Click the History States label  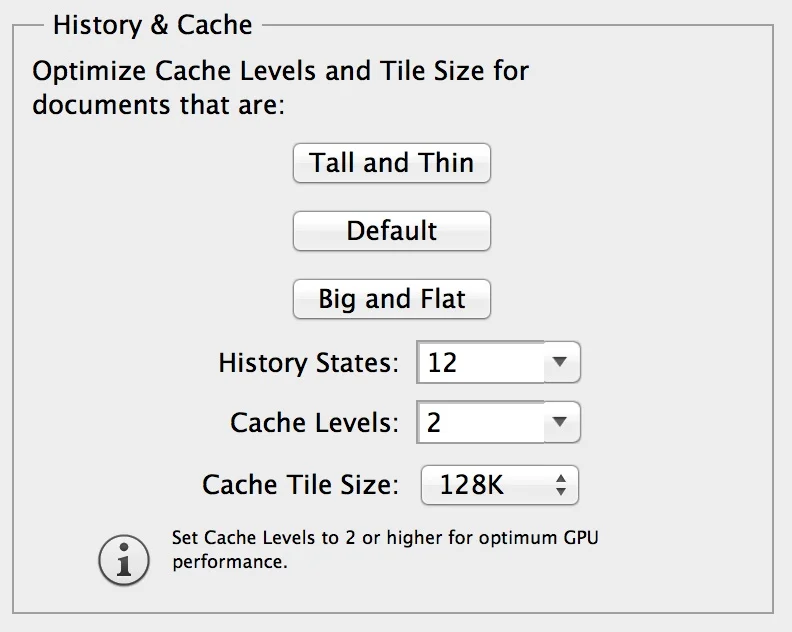(308, 362)
